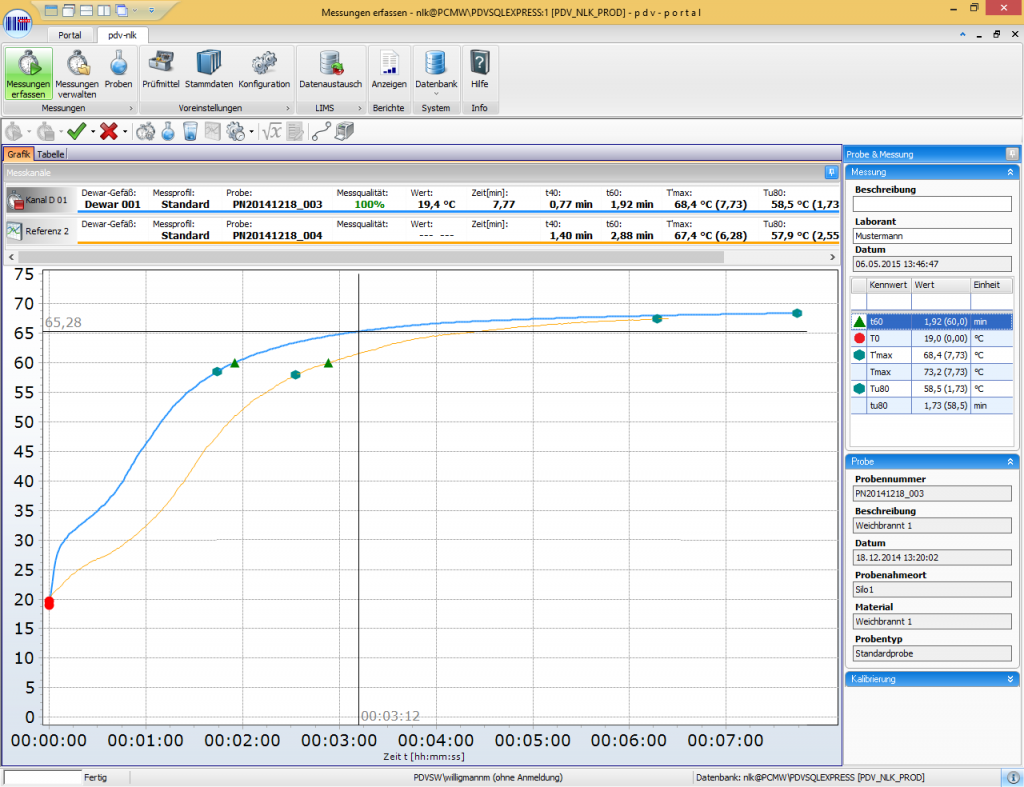This screenshot has height=787, width=1024.
Task: Select Kanal D 01 channel toggle
Action: click(x=38, y=201)
